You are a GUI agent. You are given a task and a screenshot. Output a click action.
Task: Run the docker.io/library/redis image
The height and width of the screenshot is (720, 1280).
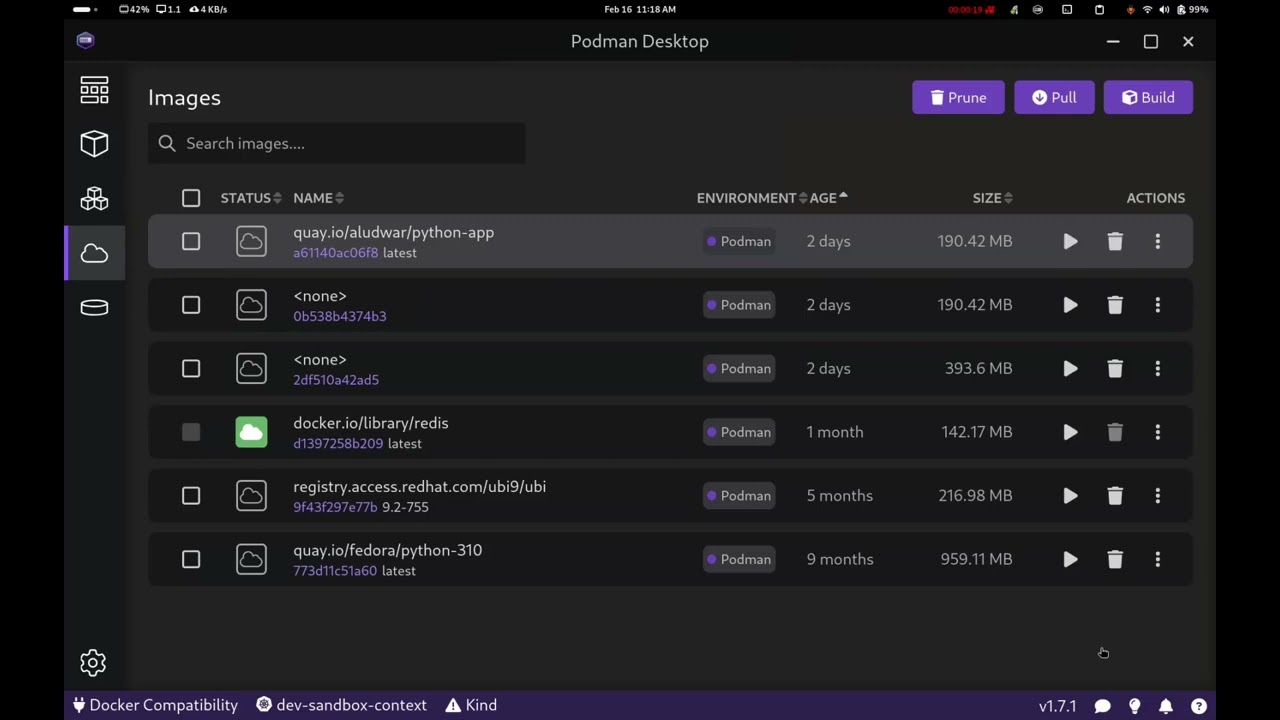click(1070, 432)
